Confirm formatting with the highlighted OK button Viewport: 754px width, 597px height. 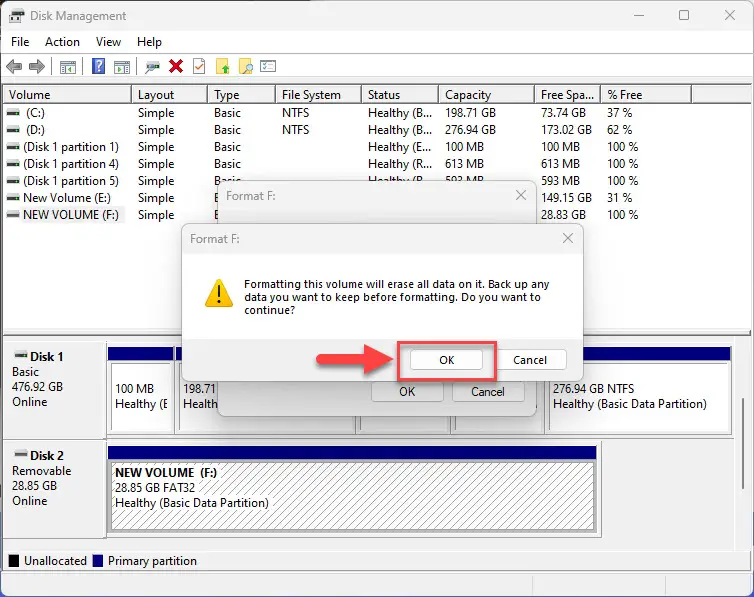pyautogui.click(x=446, y=360)
